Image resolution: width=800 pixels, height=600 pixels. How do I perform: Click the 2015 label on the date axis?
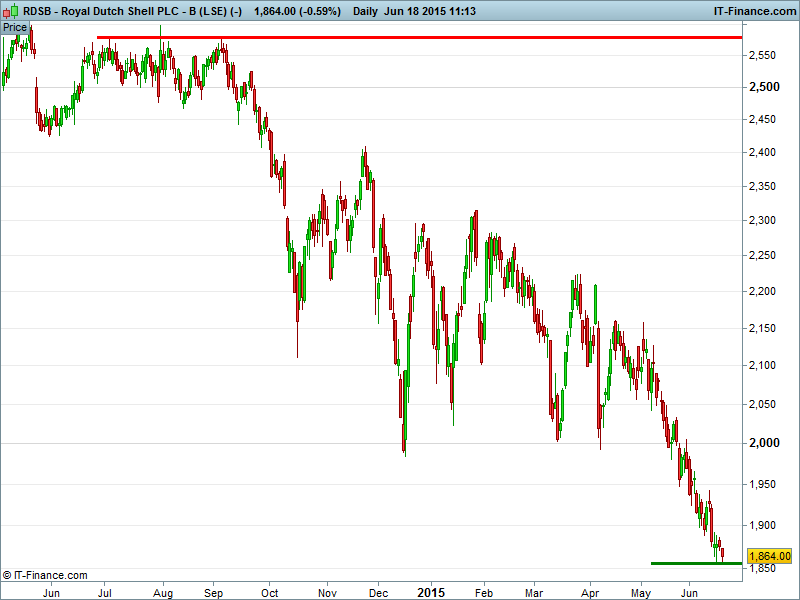432,592
